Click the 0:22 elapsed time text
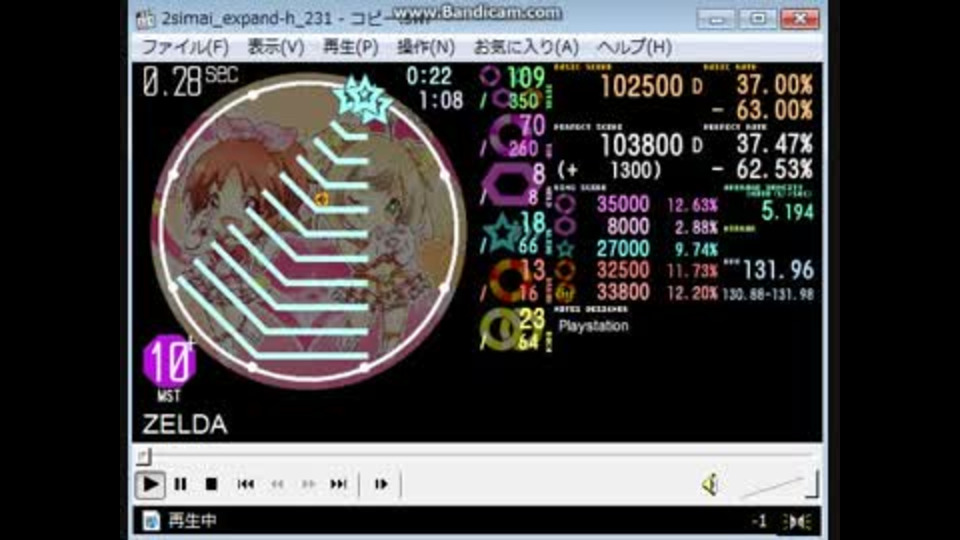The image size is (960, 540). [429, 77]
